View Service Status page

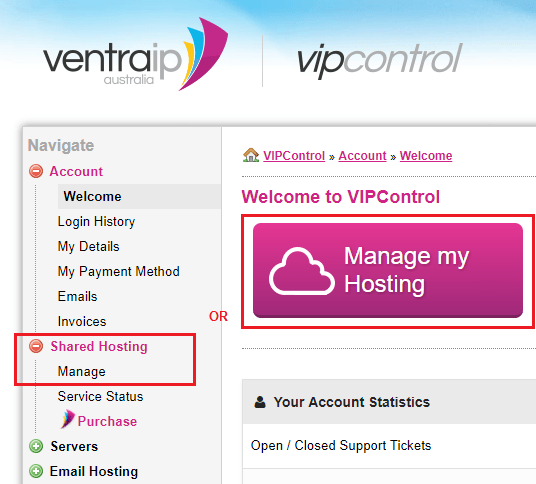100,396
